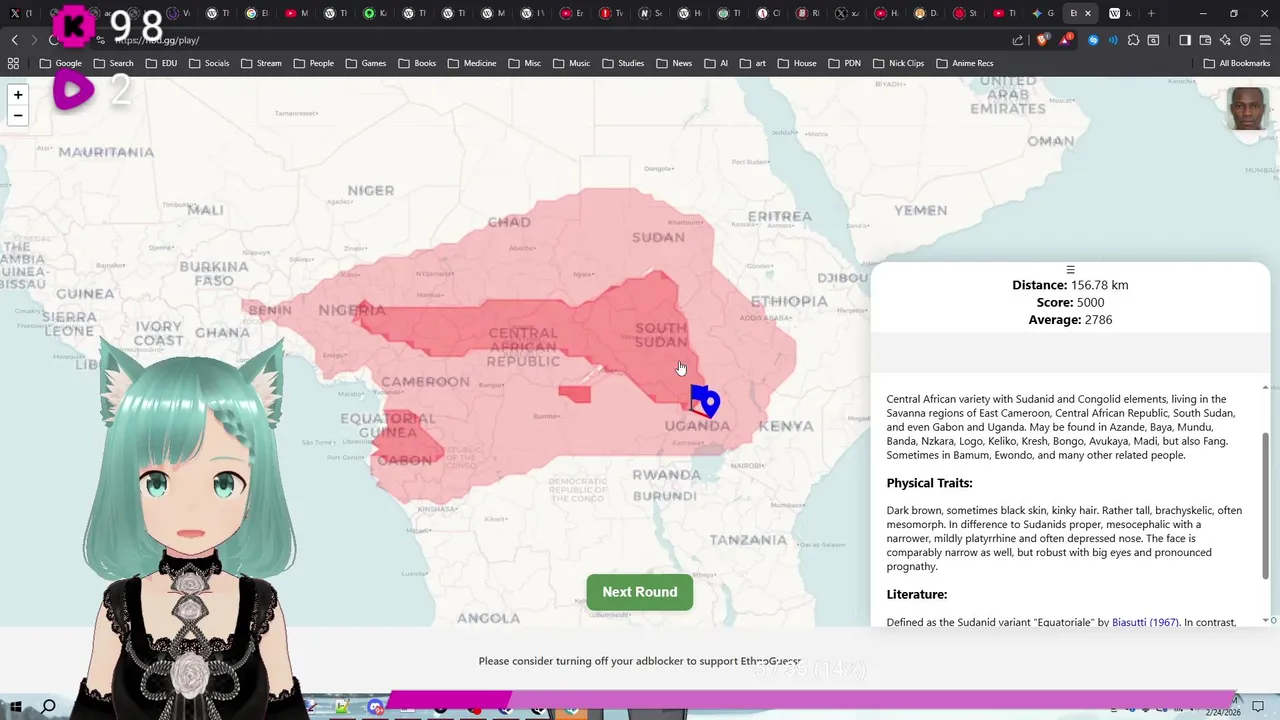
Task: Click the 'Average: 2786' text
Action: coord(1070,320)
